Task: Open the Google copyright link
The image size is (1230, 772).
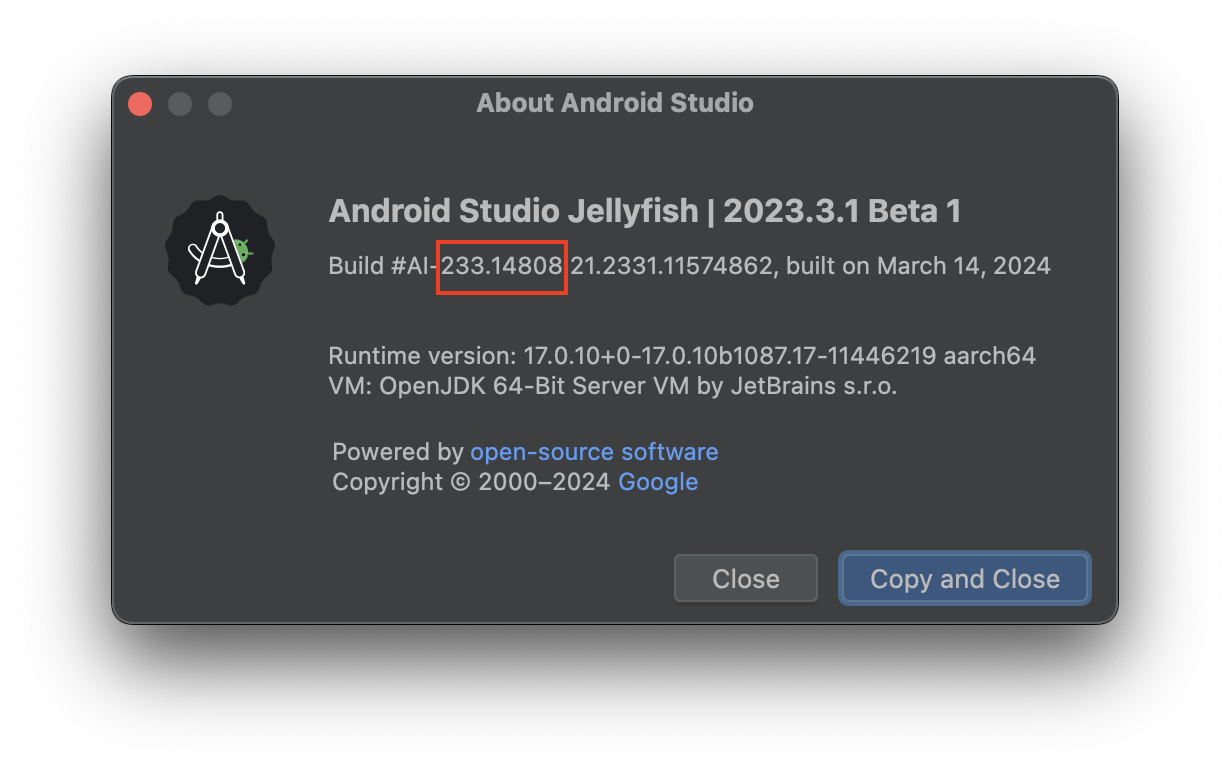Action: (658, 482)
